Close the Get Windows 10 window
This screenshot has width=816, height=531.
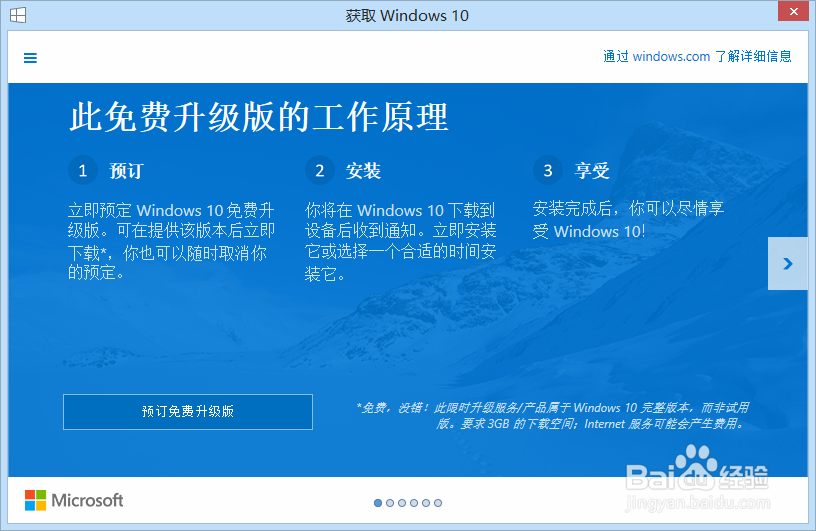pos(793,11)
